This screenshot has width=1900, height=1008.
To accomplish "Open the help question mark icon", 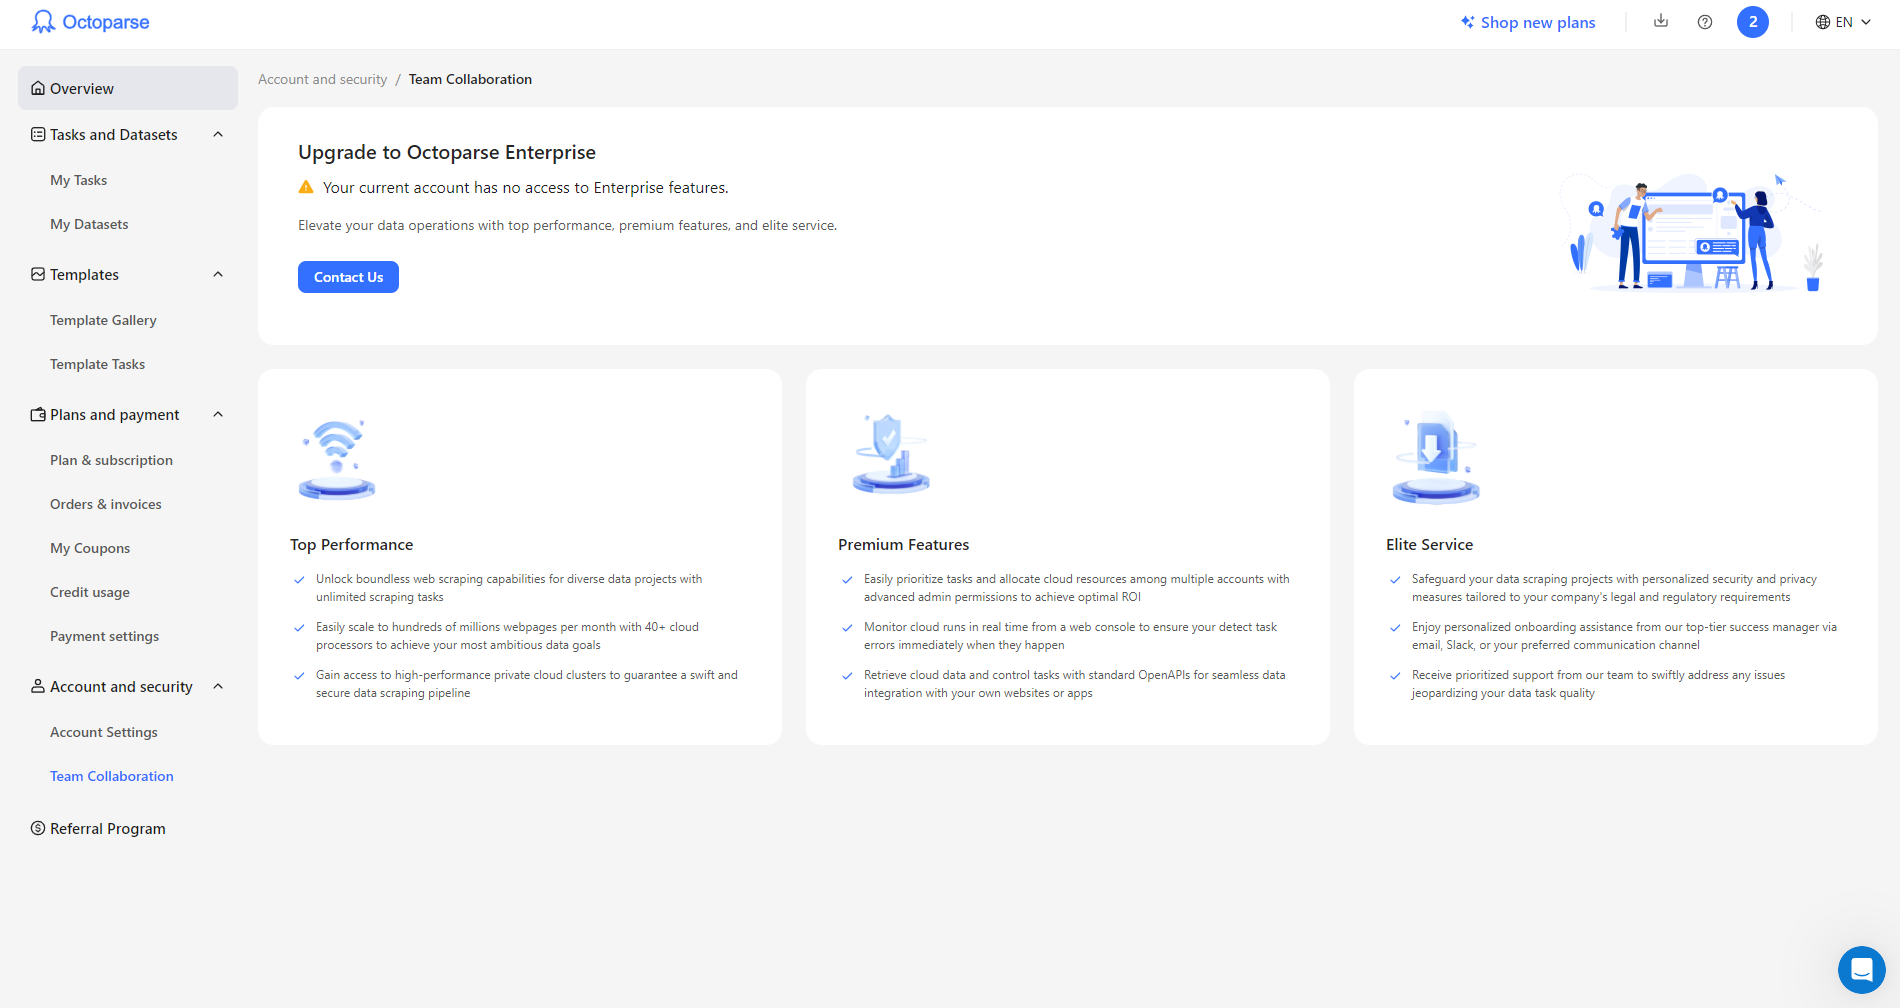I will (x=1705, y=22).
